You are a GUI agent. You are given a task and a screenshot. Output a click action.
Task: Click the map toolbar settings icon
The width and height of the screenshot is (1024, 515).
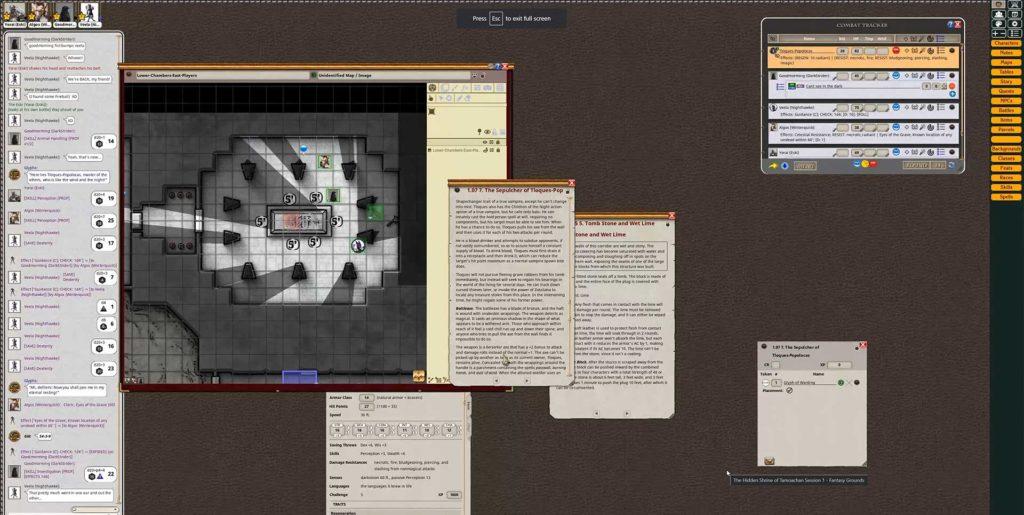(432, 87)
